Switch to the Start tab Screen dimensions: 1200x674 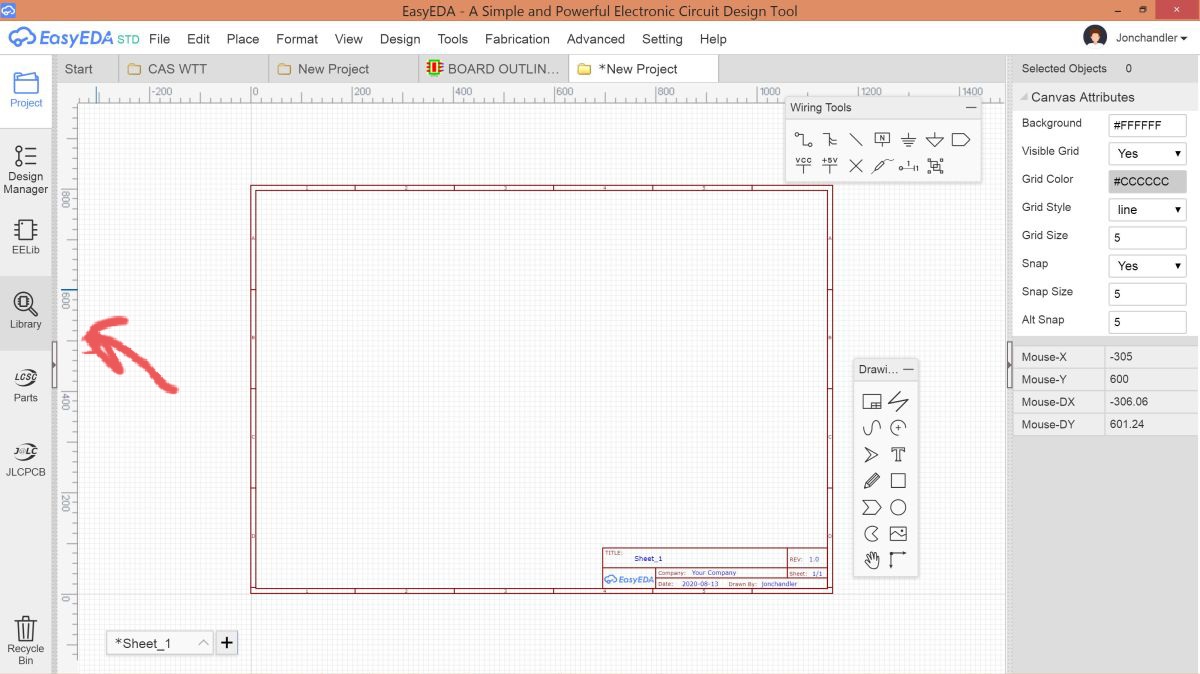pyautogui.click(x=78, y=69)
